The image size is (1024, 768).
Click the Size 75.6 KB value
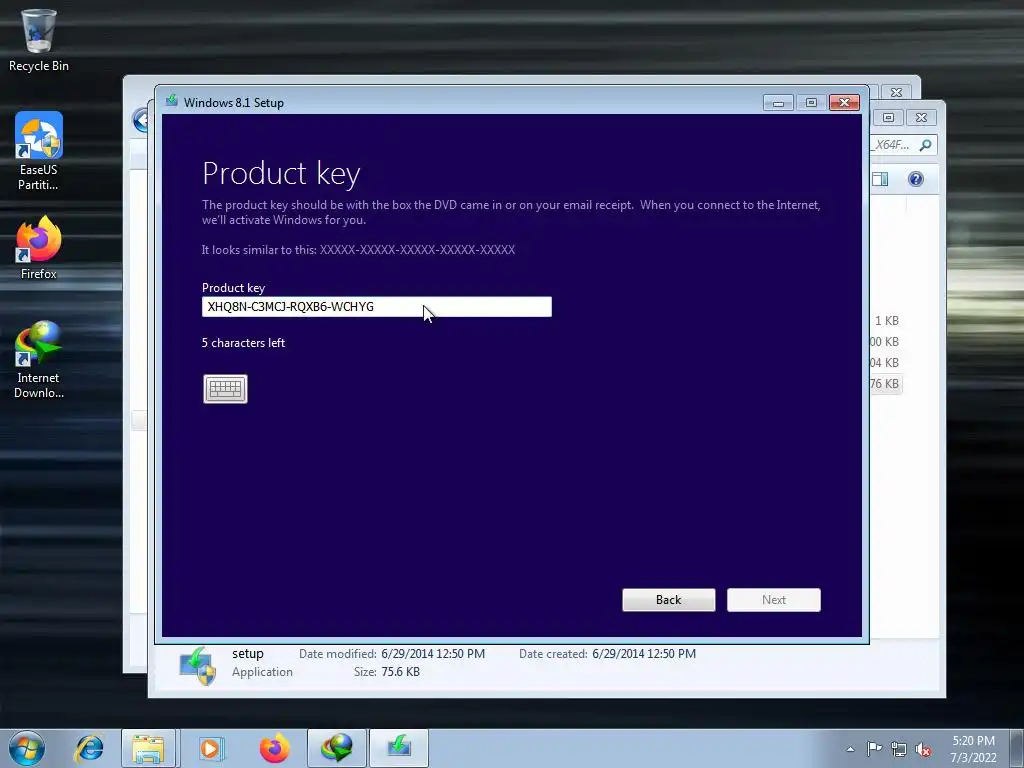[400, 672]
